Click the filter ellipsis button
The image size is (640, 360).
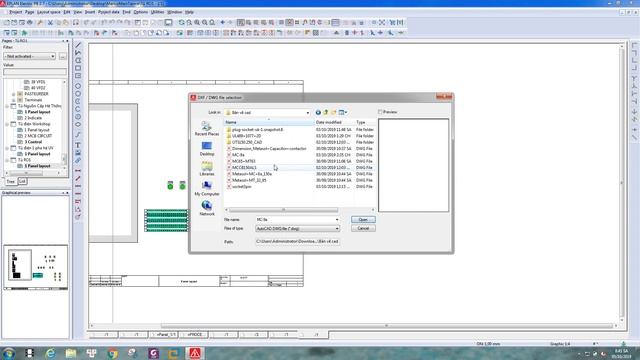(x=62, y=56)
